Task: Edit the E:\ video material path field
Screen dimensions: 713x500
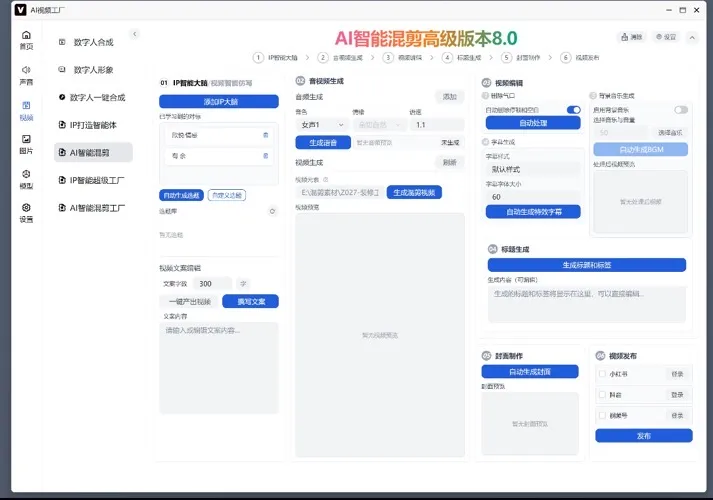Action: click(340, 193)
